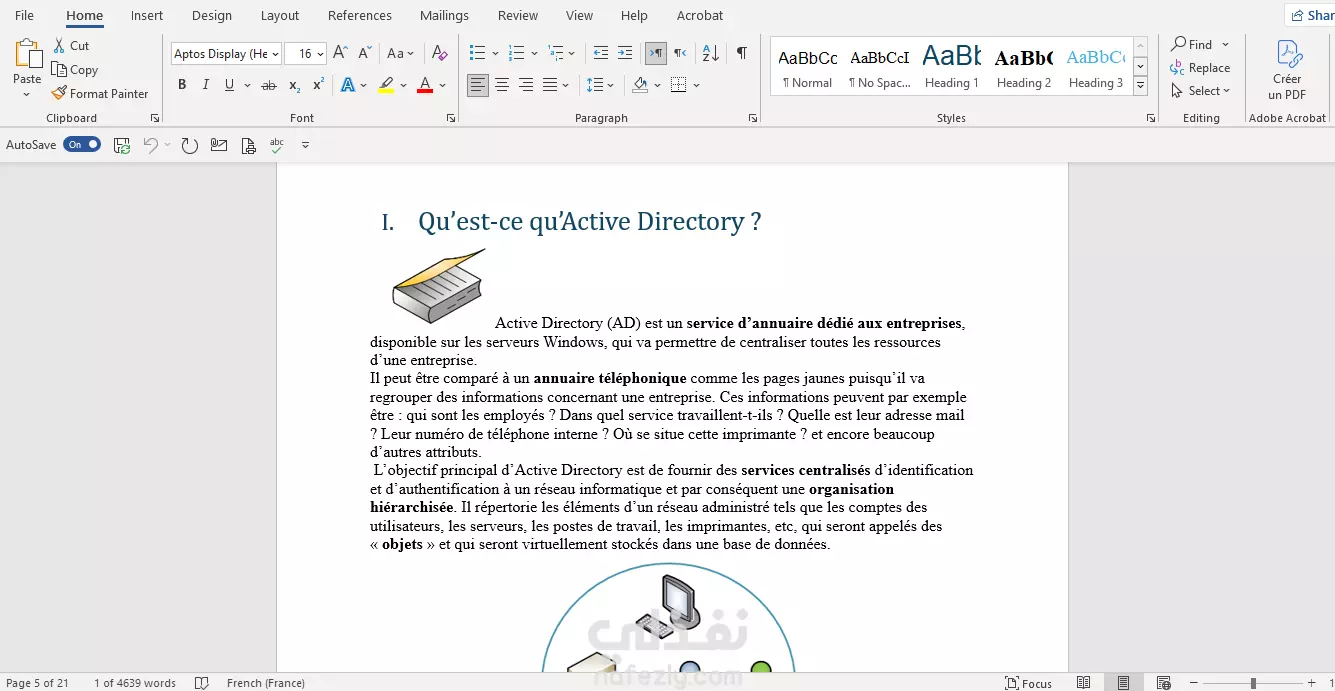
Task: Toggle Italic formatting
Action: pos(206,85)
